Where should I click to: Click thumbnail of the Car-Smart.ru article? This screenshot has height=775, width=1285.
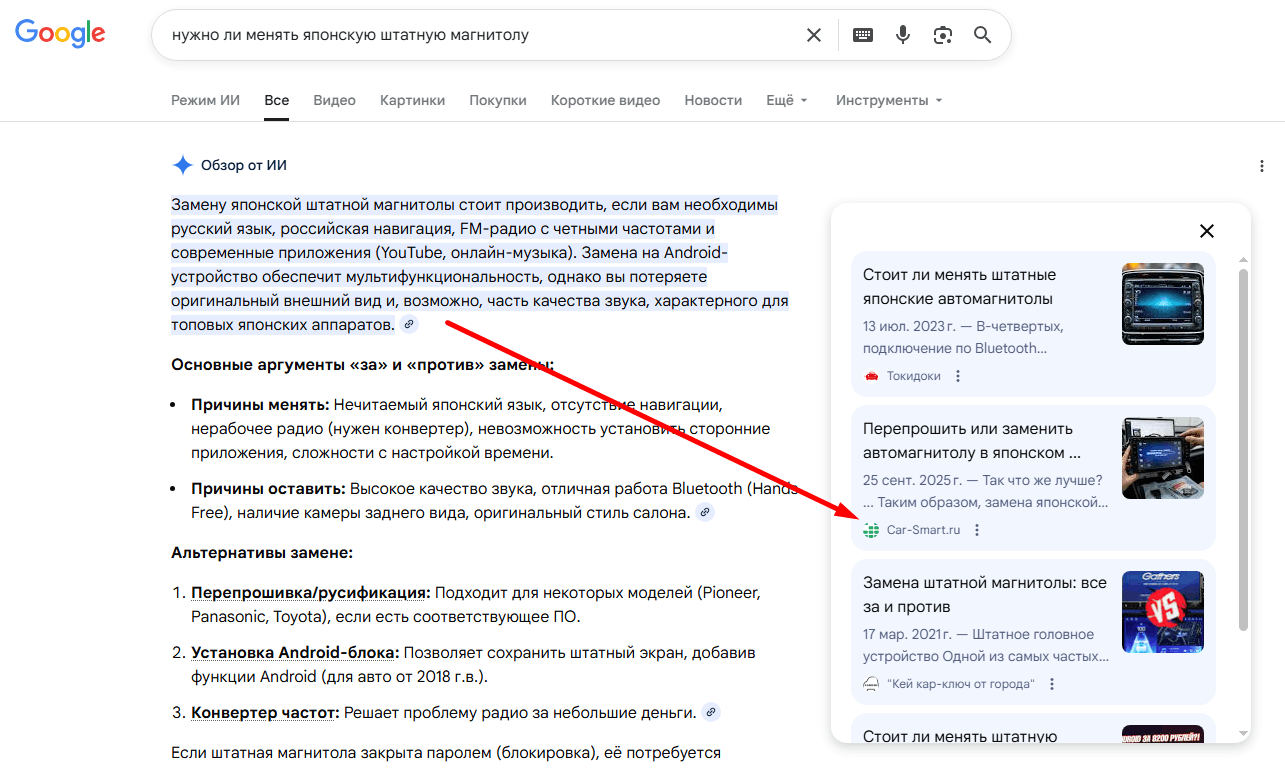coord(1162,458)
